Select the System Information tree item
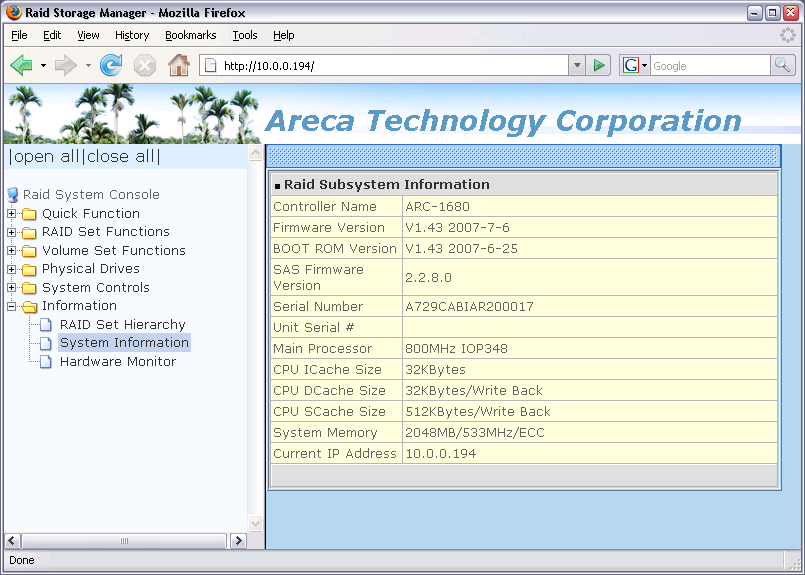The image size is (805, 575). point(124,342)
